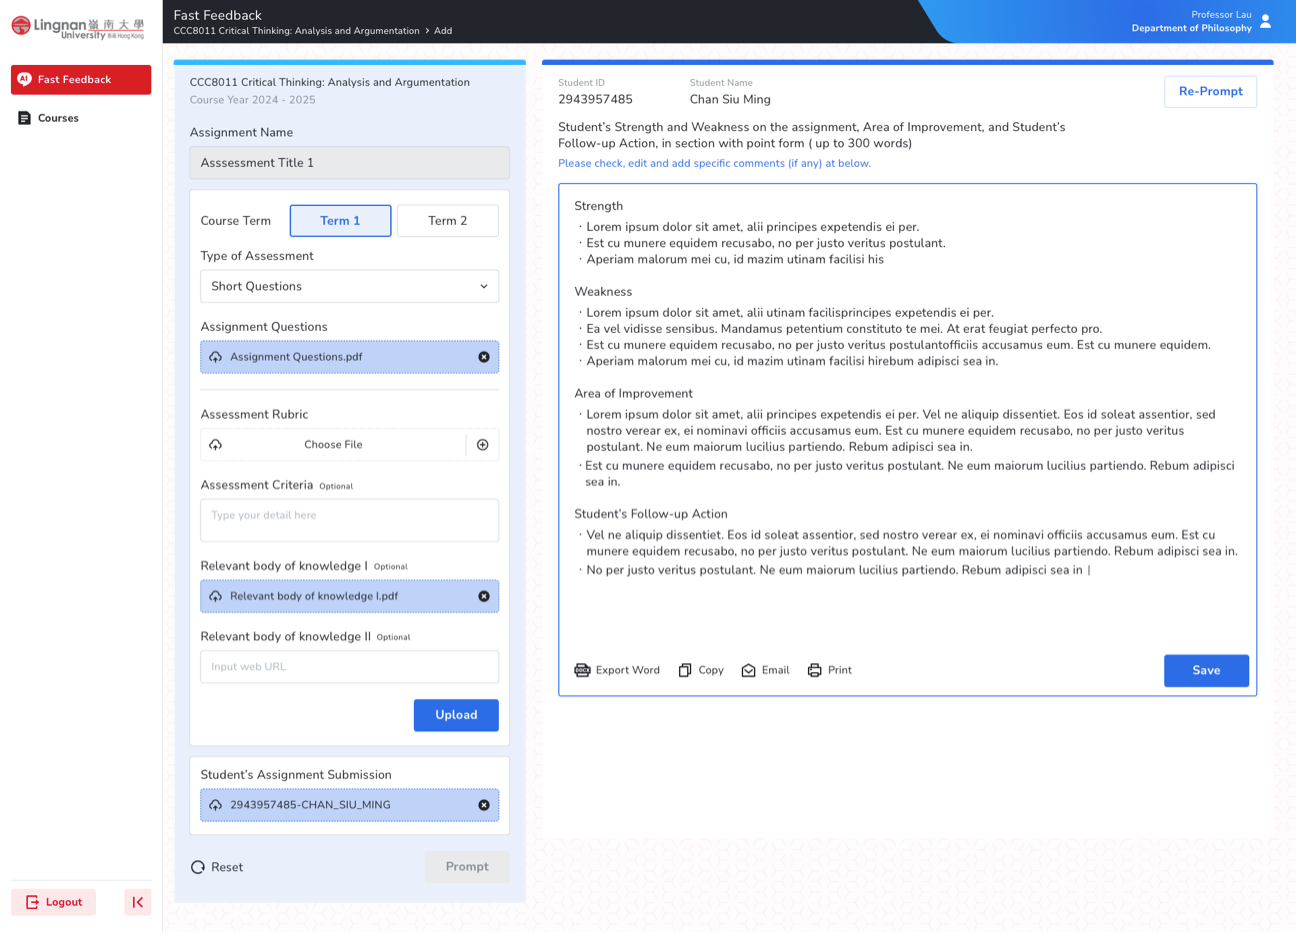The height and width of the screenshot is (936, 1296).
Task: Email the feedback
Action: (765, 670)
